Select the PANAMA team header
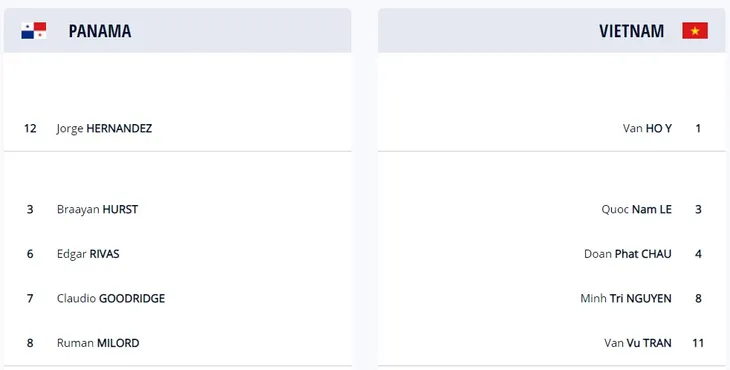The image size is (730, 370). (x=100, y=31)
